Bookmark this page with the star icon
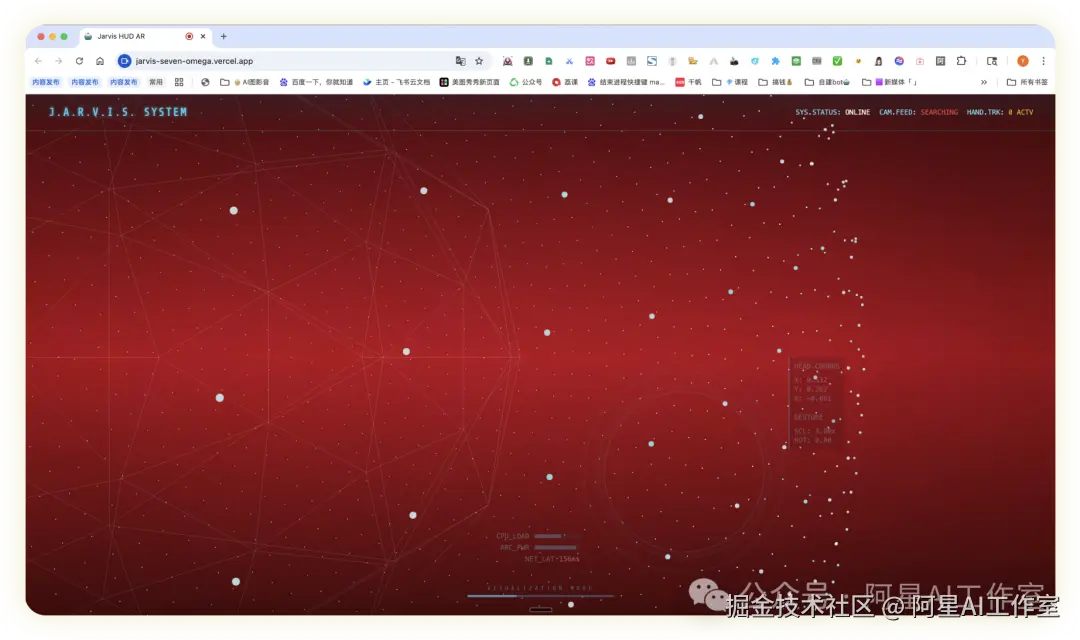Viewport: 1080px width, 640px height. coord(479,61)
